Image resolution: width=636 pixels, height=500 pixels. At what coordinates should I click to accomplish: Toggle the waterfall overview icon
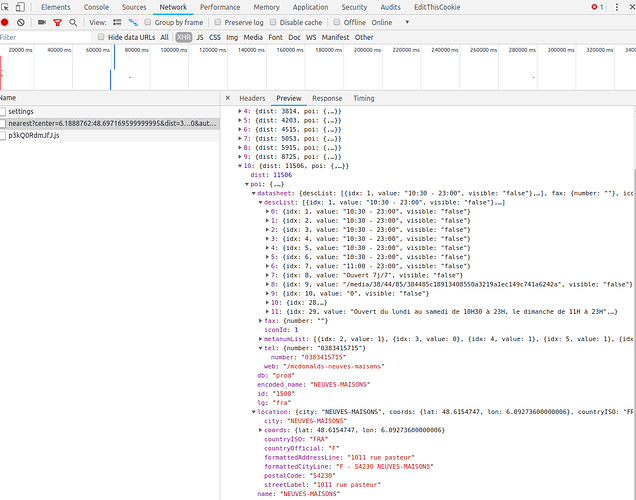(133, 22)
